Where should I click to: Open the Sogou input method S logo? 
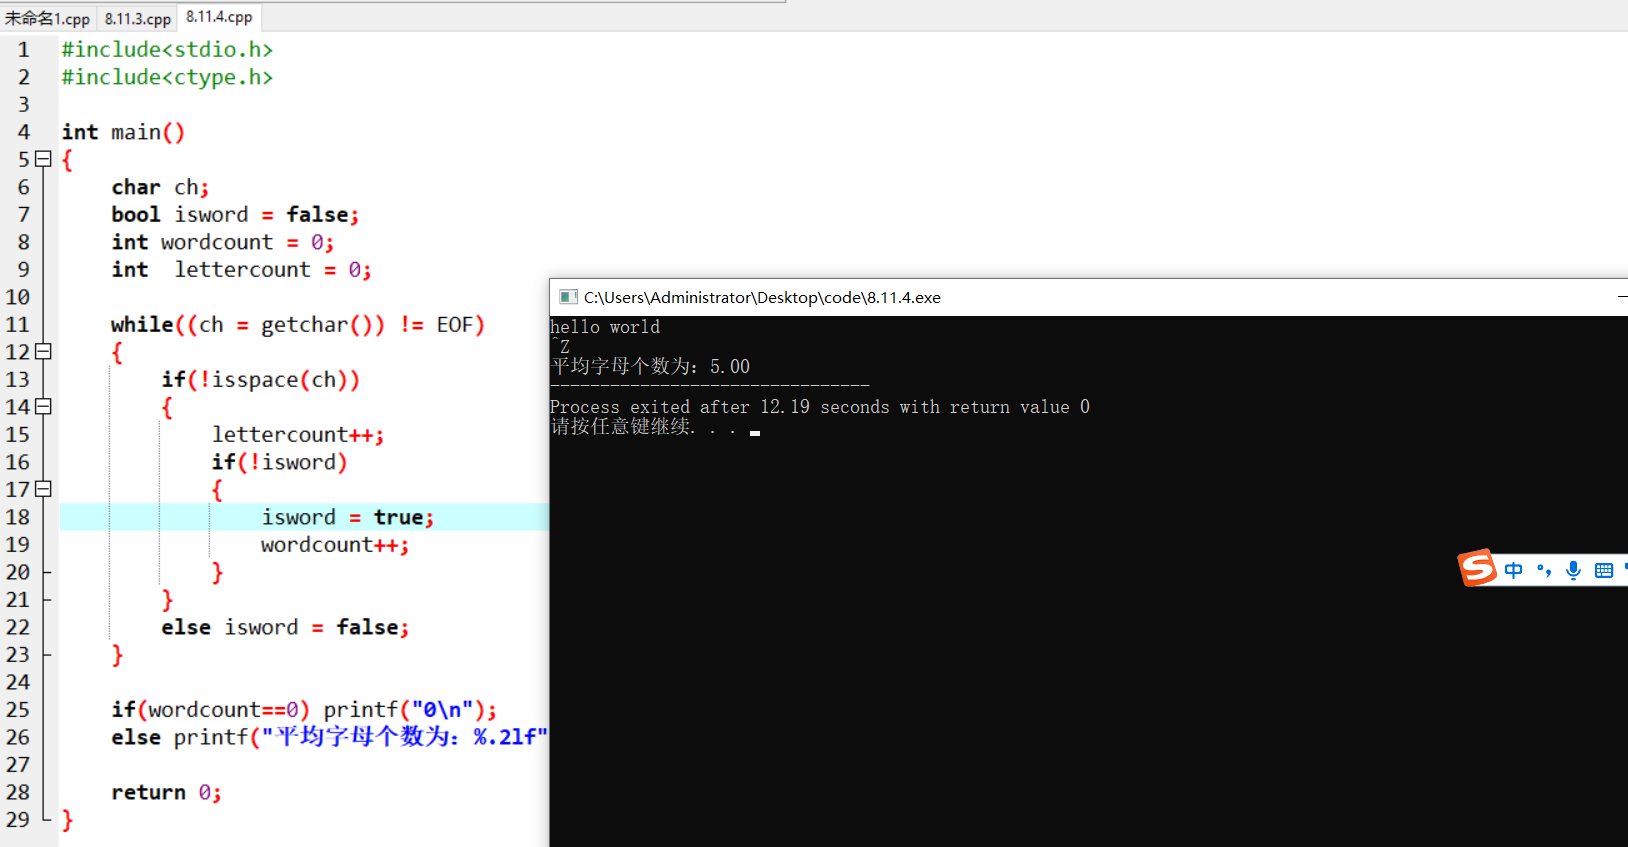tap(1477, 568)
